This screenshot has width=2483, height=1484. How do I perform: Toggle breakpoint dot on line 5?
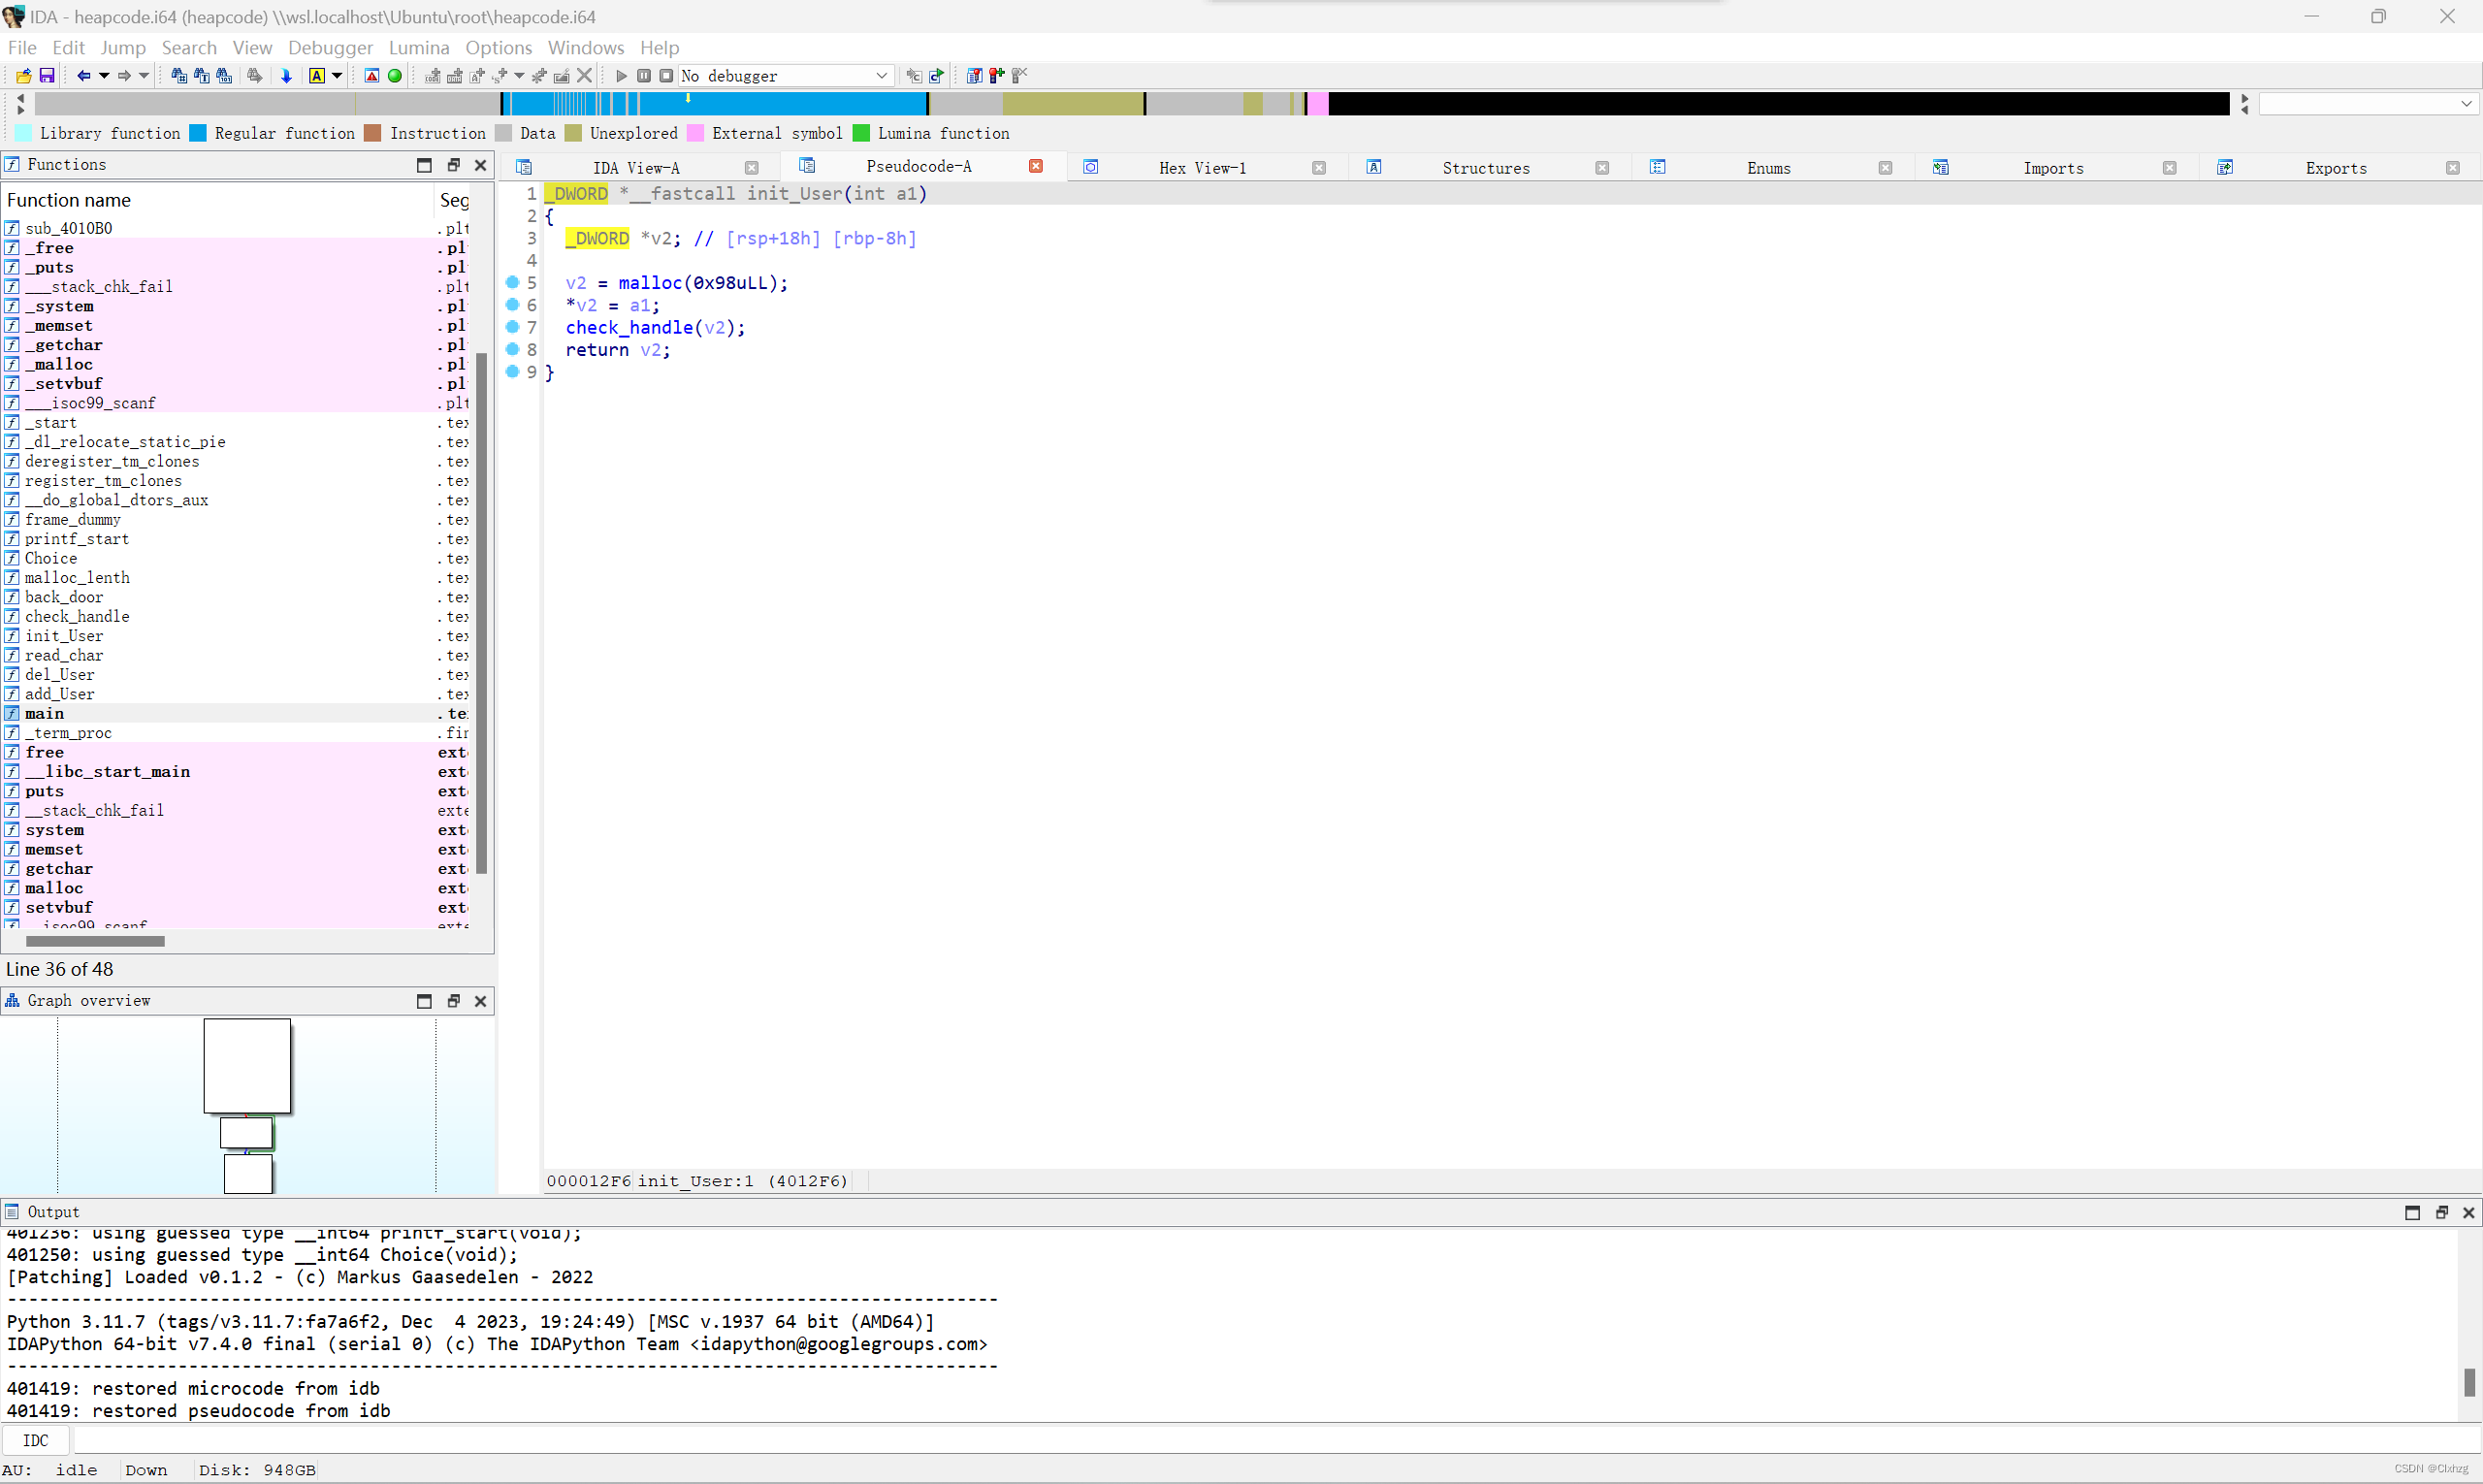pyautogui.click(x=512, y=283)
